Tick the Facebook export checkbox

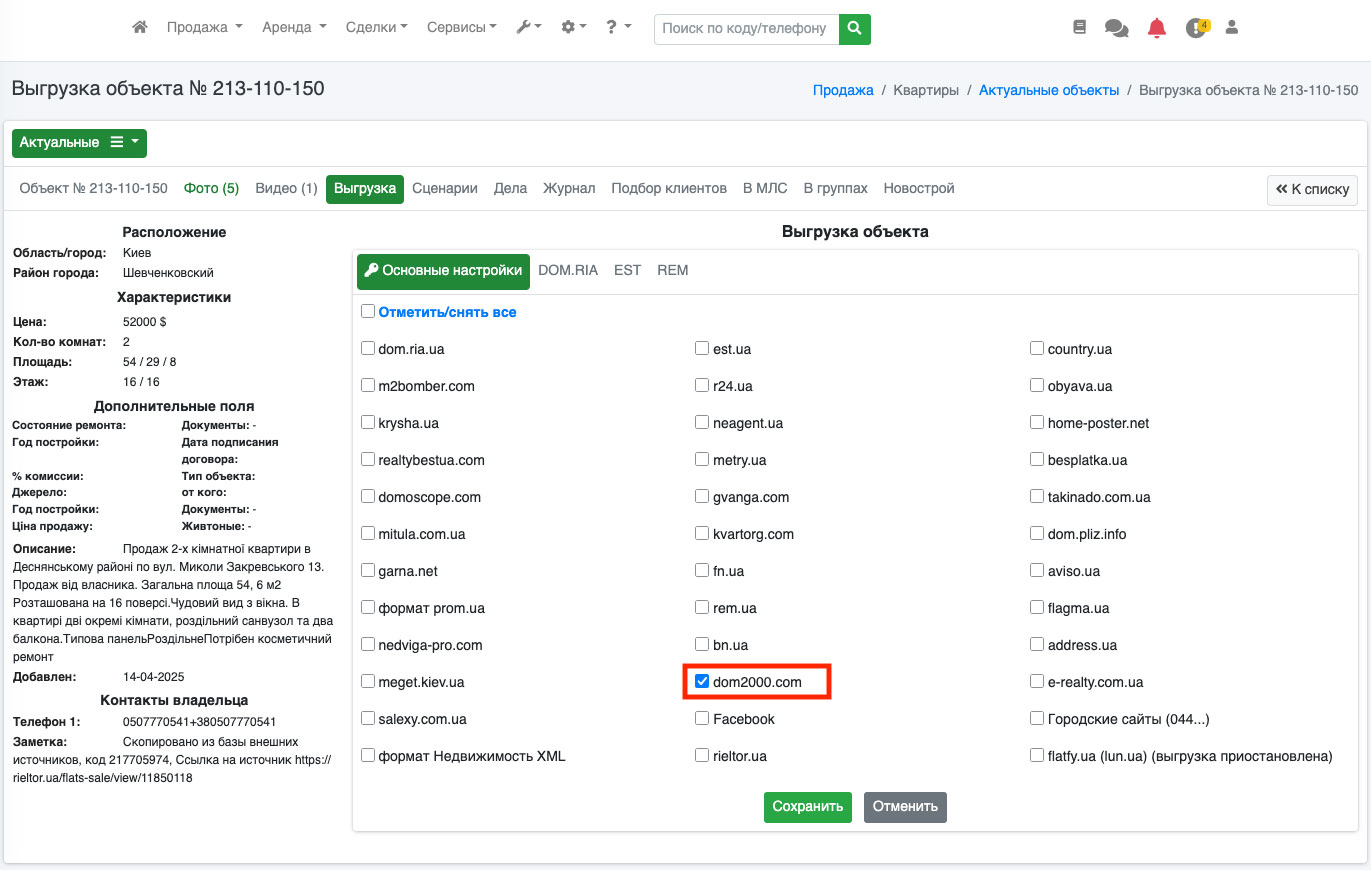[x=702, y=719]
